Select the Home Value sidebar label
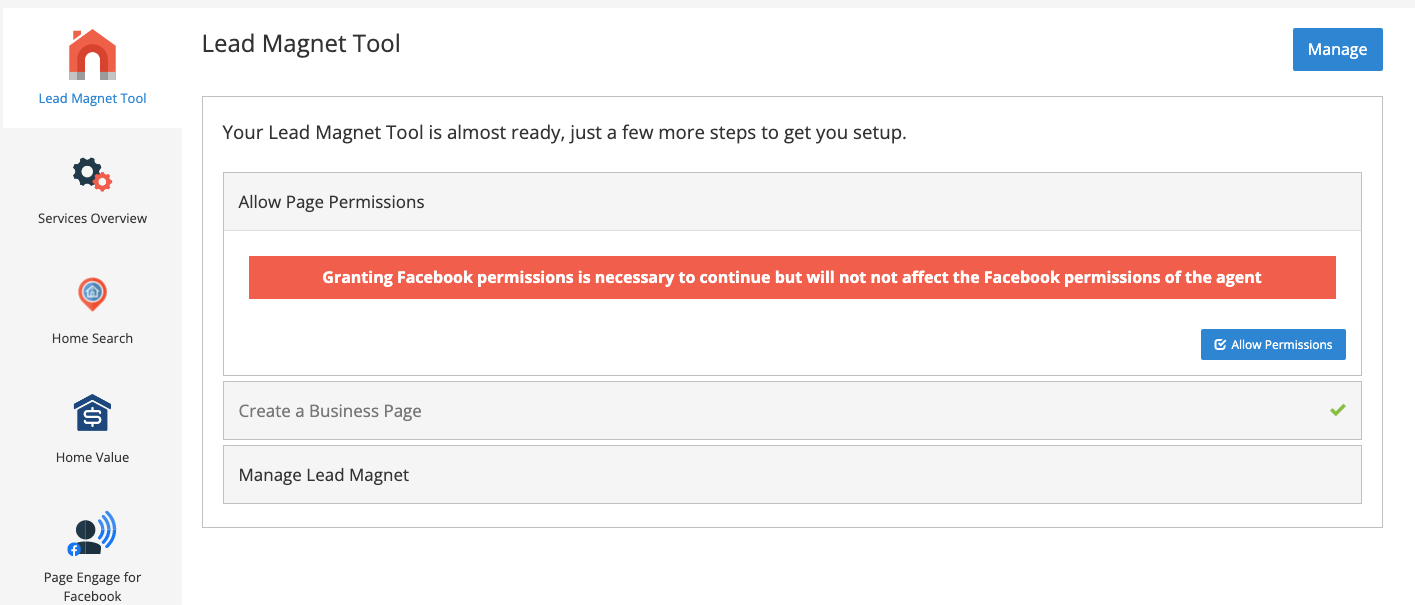 (92, 457)
